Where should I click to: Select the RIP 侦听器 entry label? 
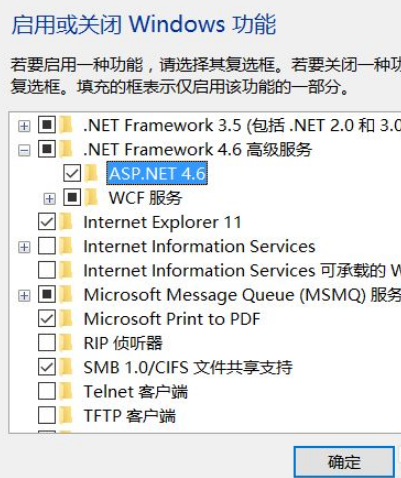coord(123,343)
